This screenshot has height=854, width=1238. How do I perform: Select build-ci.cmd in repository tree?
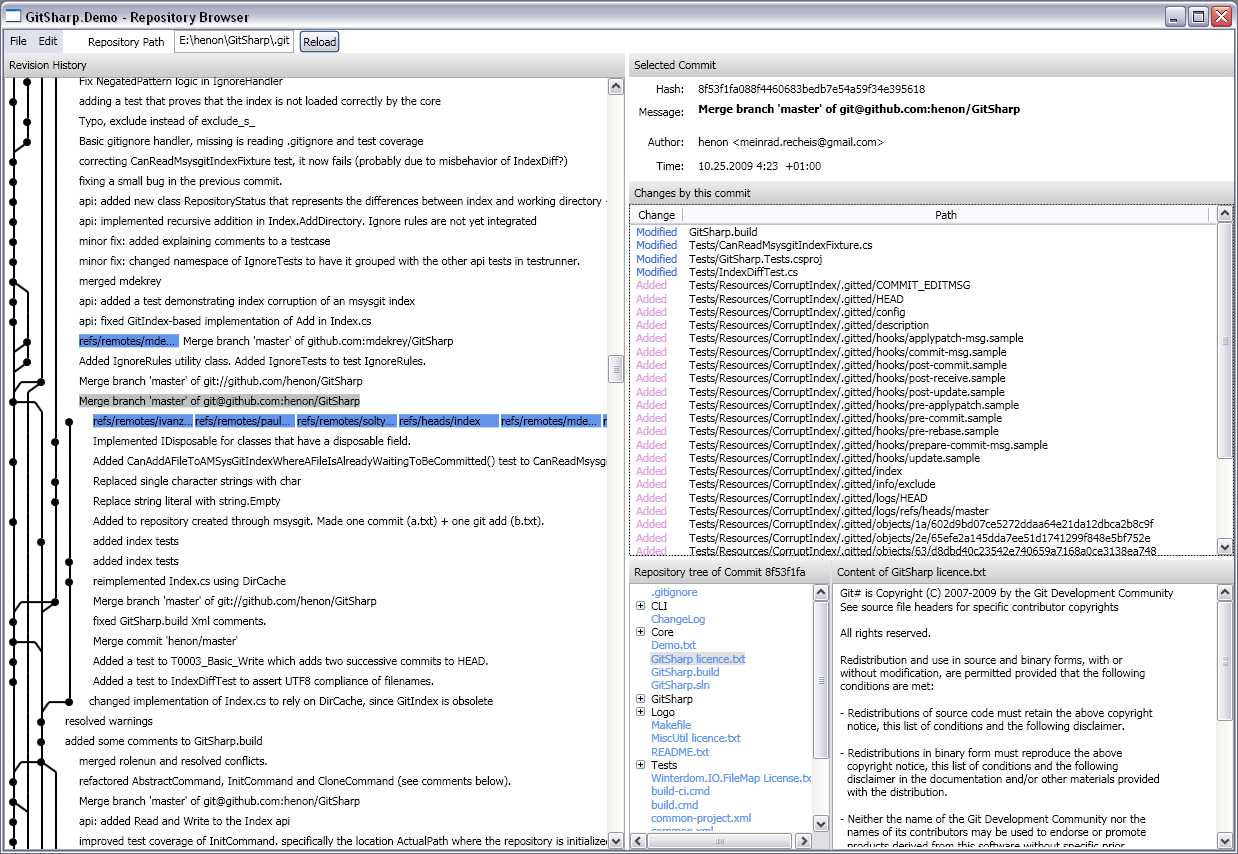pos(680,791)
